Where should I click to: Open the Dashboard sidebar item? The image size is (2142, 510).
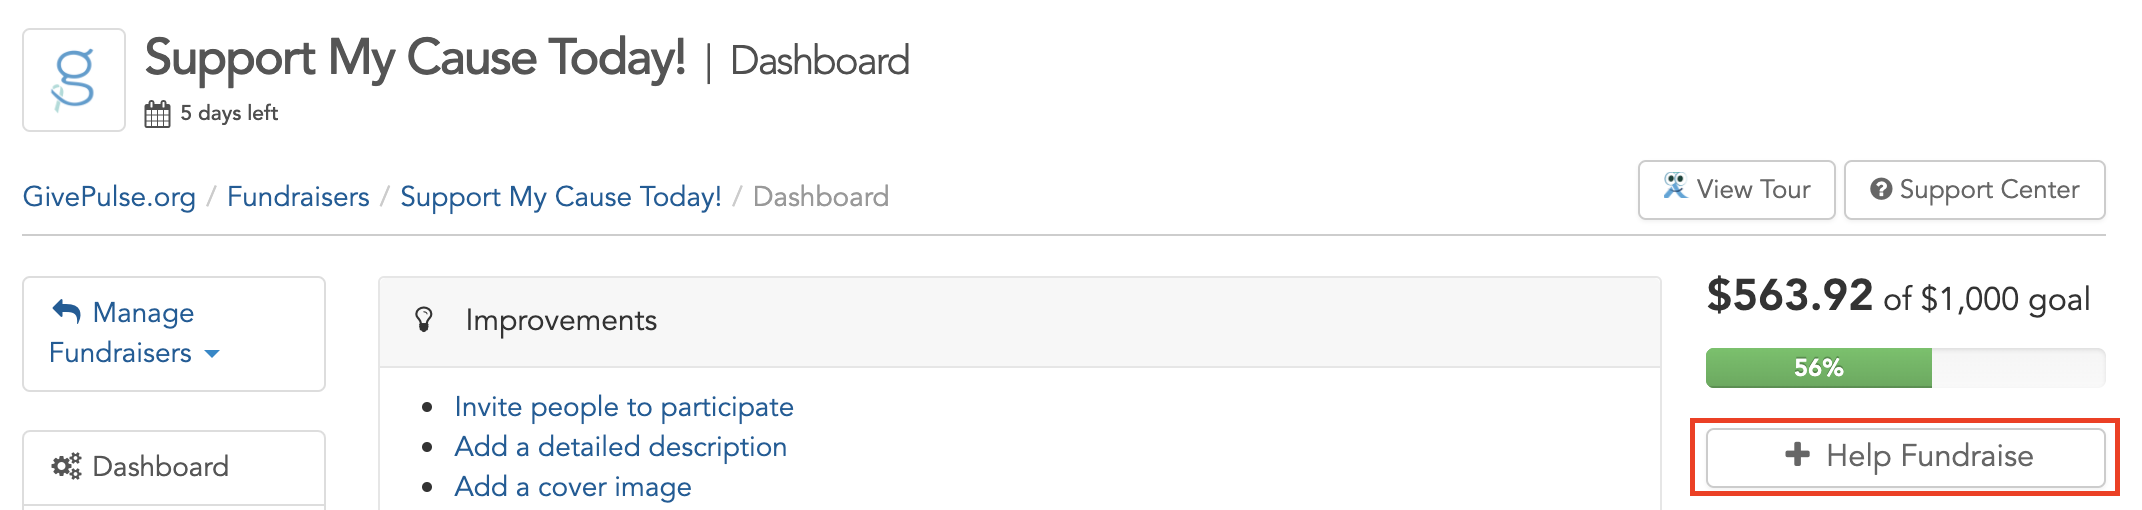[174, 467]
